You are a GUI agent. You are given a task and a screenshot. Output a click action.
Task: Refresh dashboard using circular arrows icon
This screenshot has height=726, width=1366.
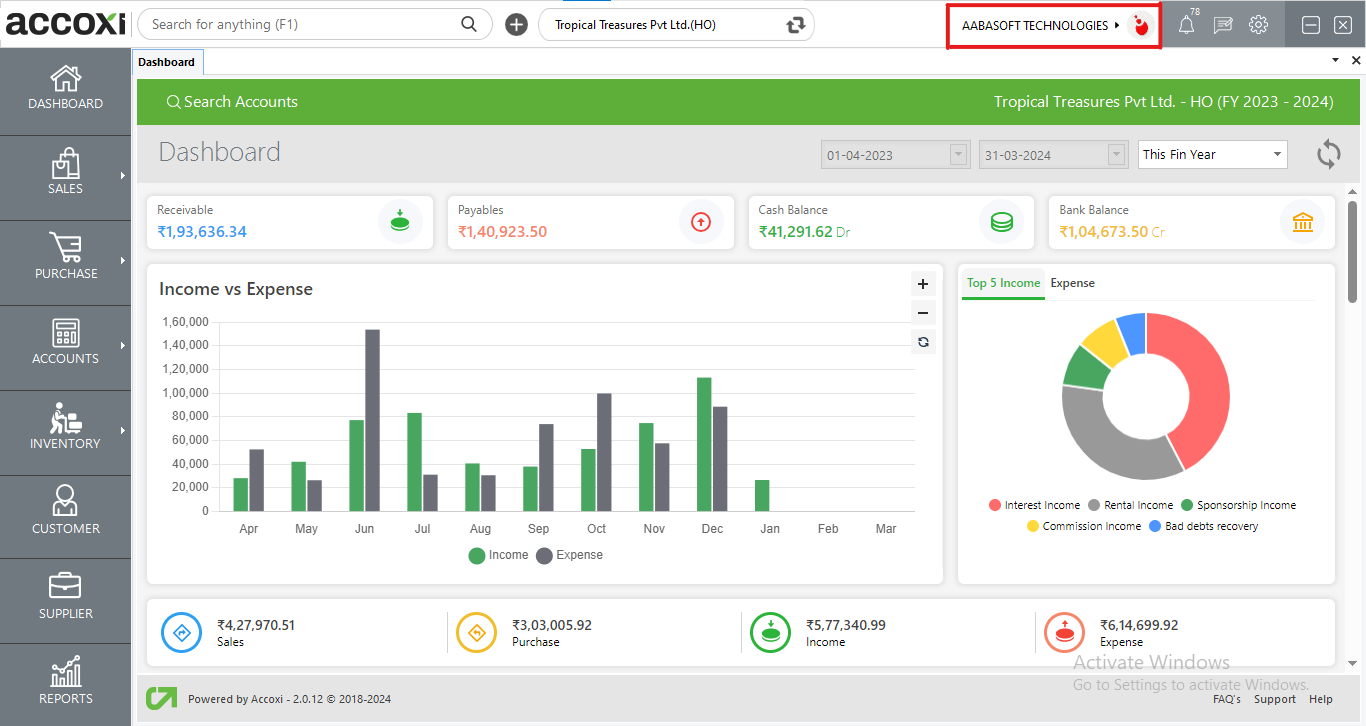[1328, 154]
